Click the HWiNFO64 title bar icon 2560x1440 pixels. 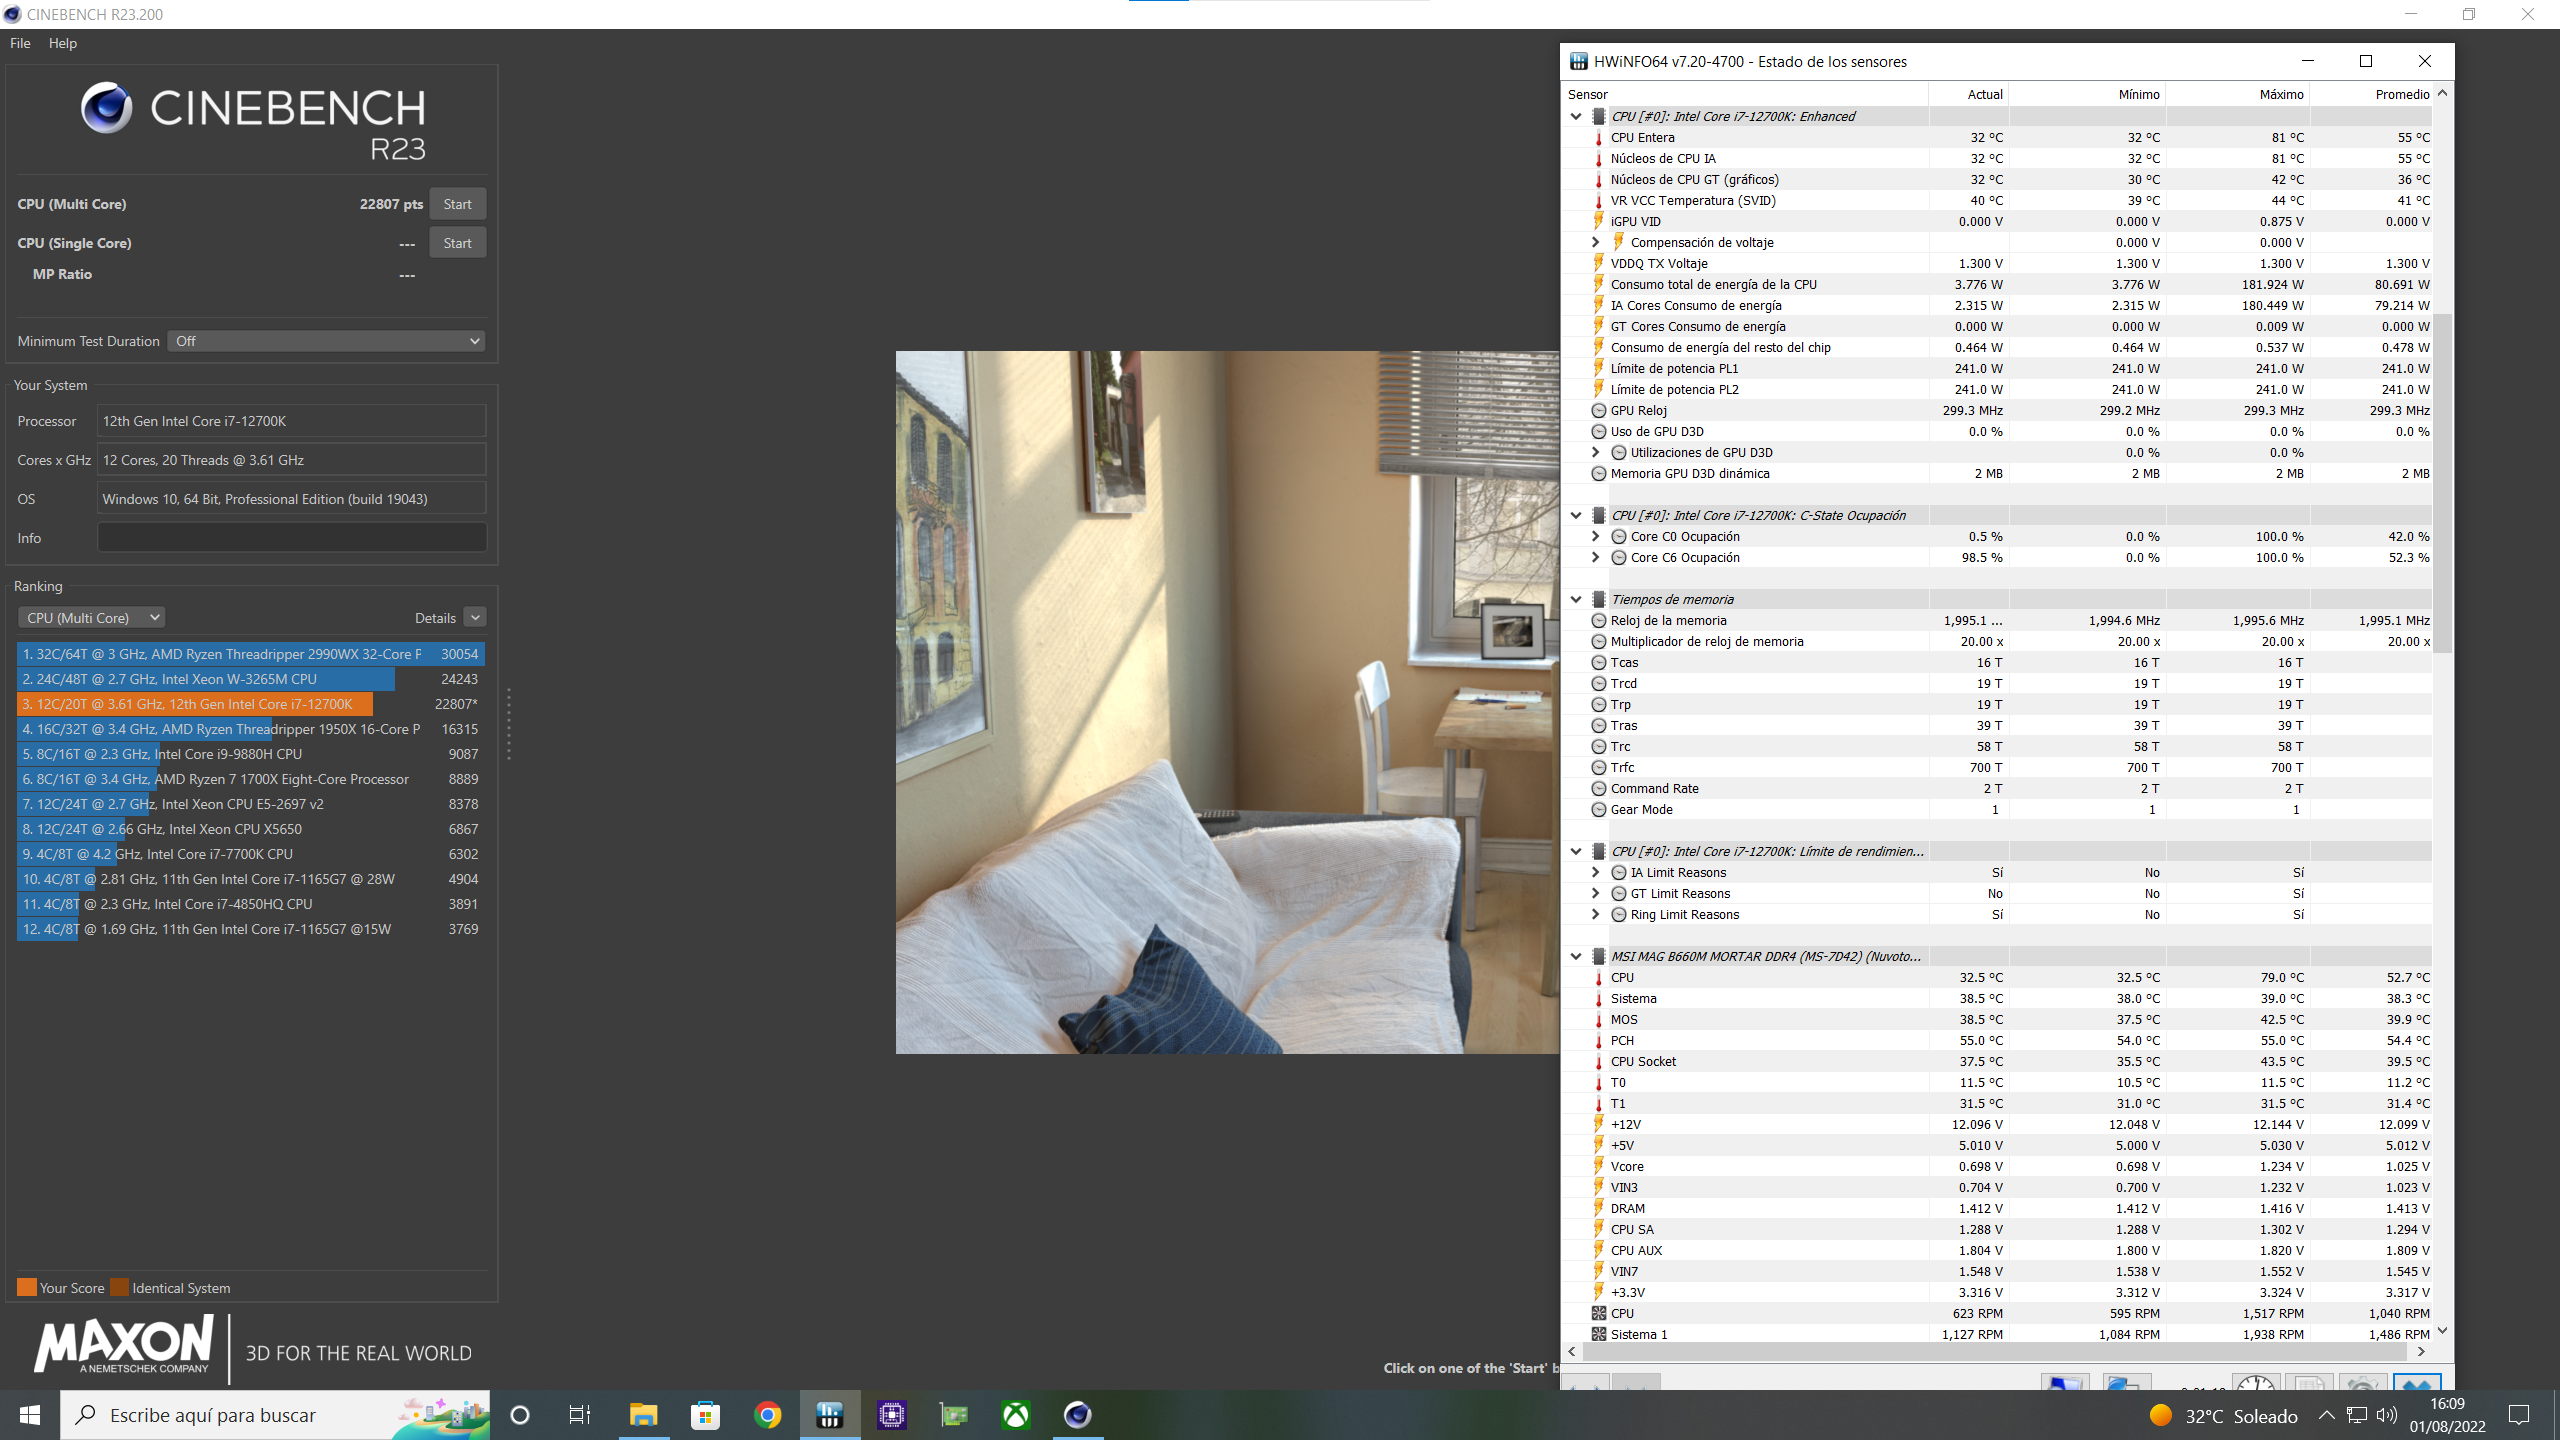point(1579,61)
